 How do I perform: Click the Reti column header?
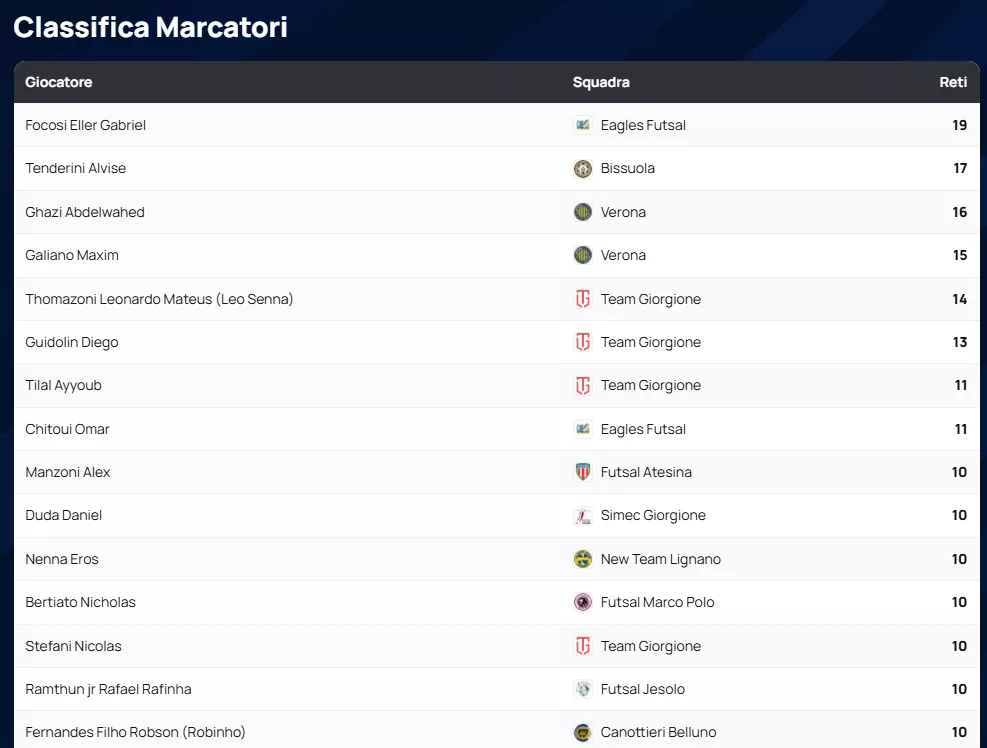coord(953,82)
